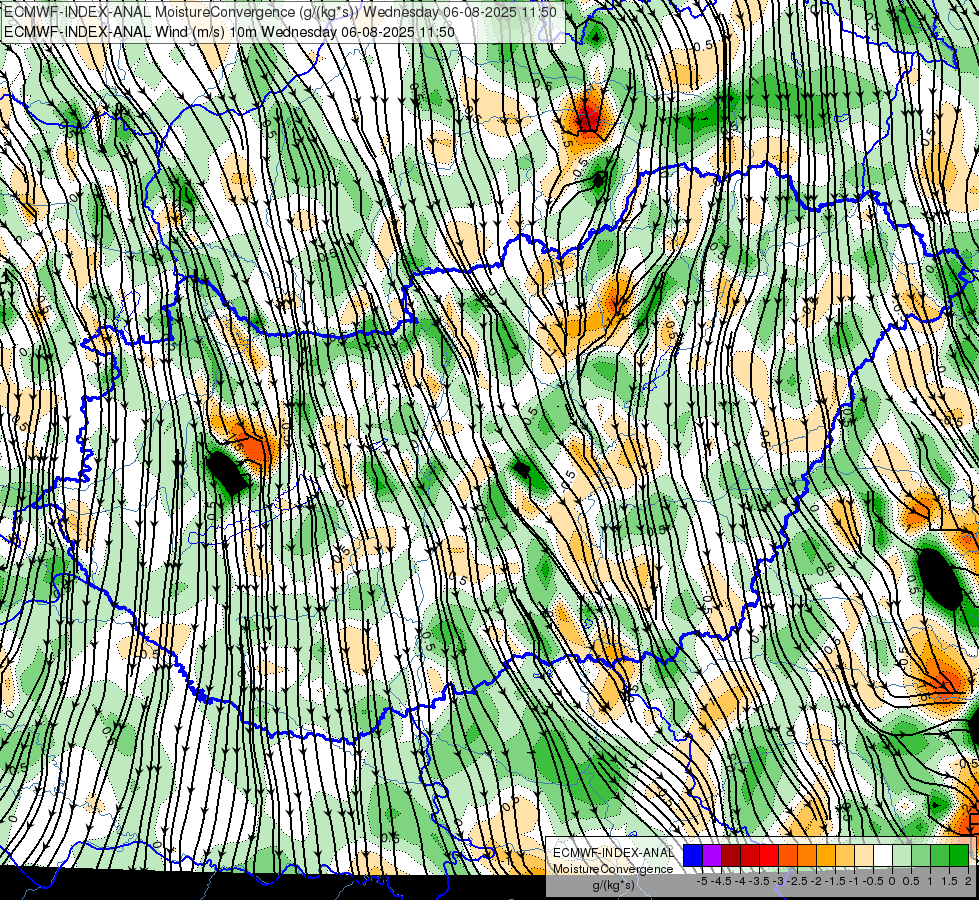Click the white legend swatch
The width and height of the screenshot is (979, 900).
tap(883, 855)
